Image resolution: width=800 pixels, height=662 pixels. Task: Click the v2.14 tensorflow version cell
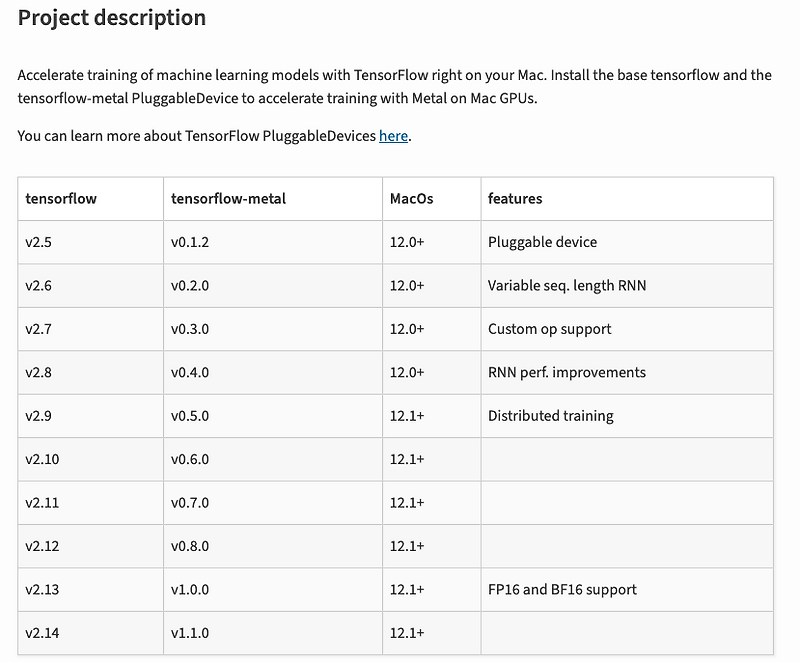point(42,633)
